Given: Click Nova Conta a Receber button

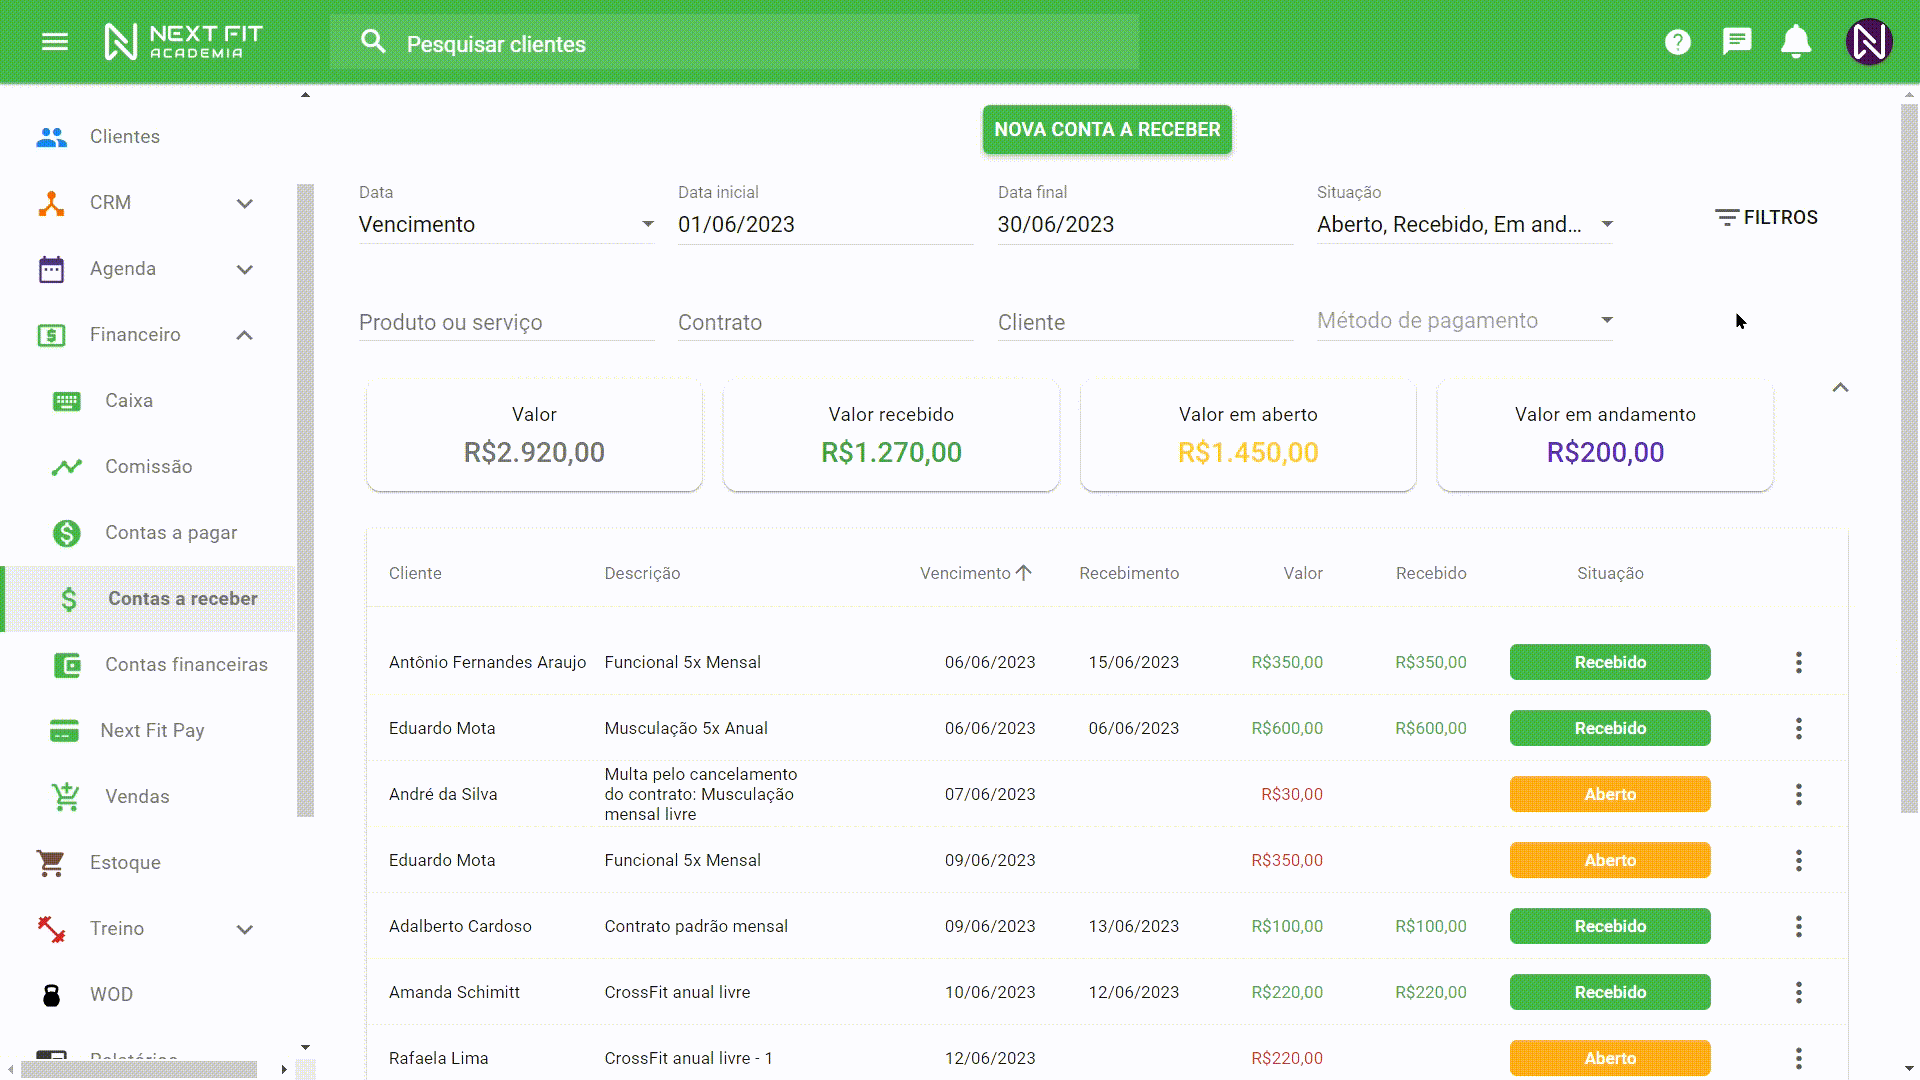Looking at the screenshot, I should pos(1107,130).
